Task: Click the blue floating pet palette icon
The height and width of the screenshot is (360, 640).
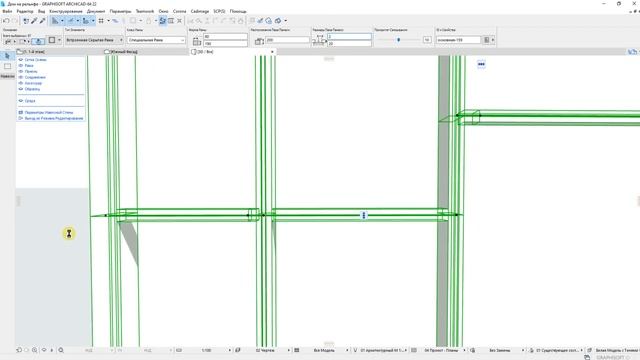Action: pyautogui.click(x=481, y=64)
